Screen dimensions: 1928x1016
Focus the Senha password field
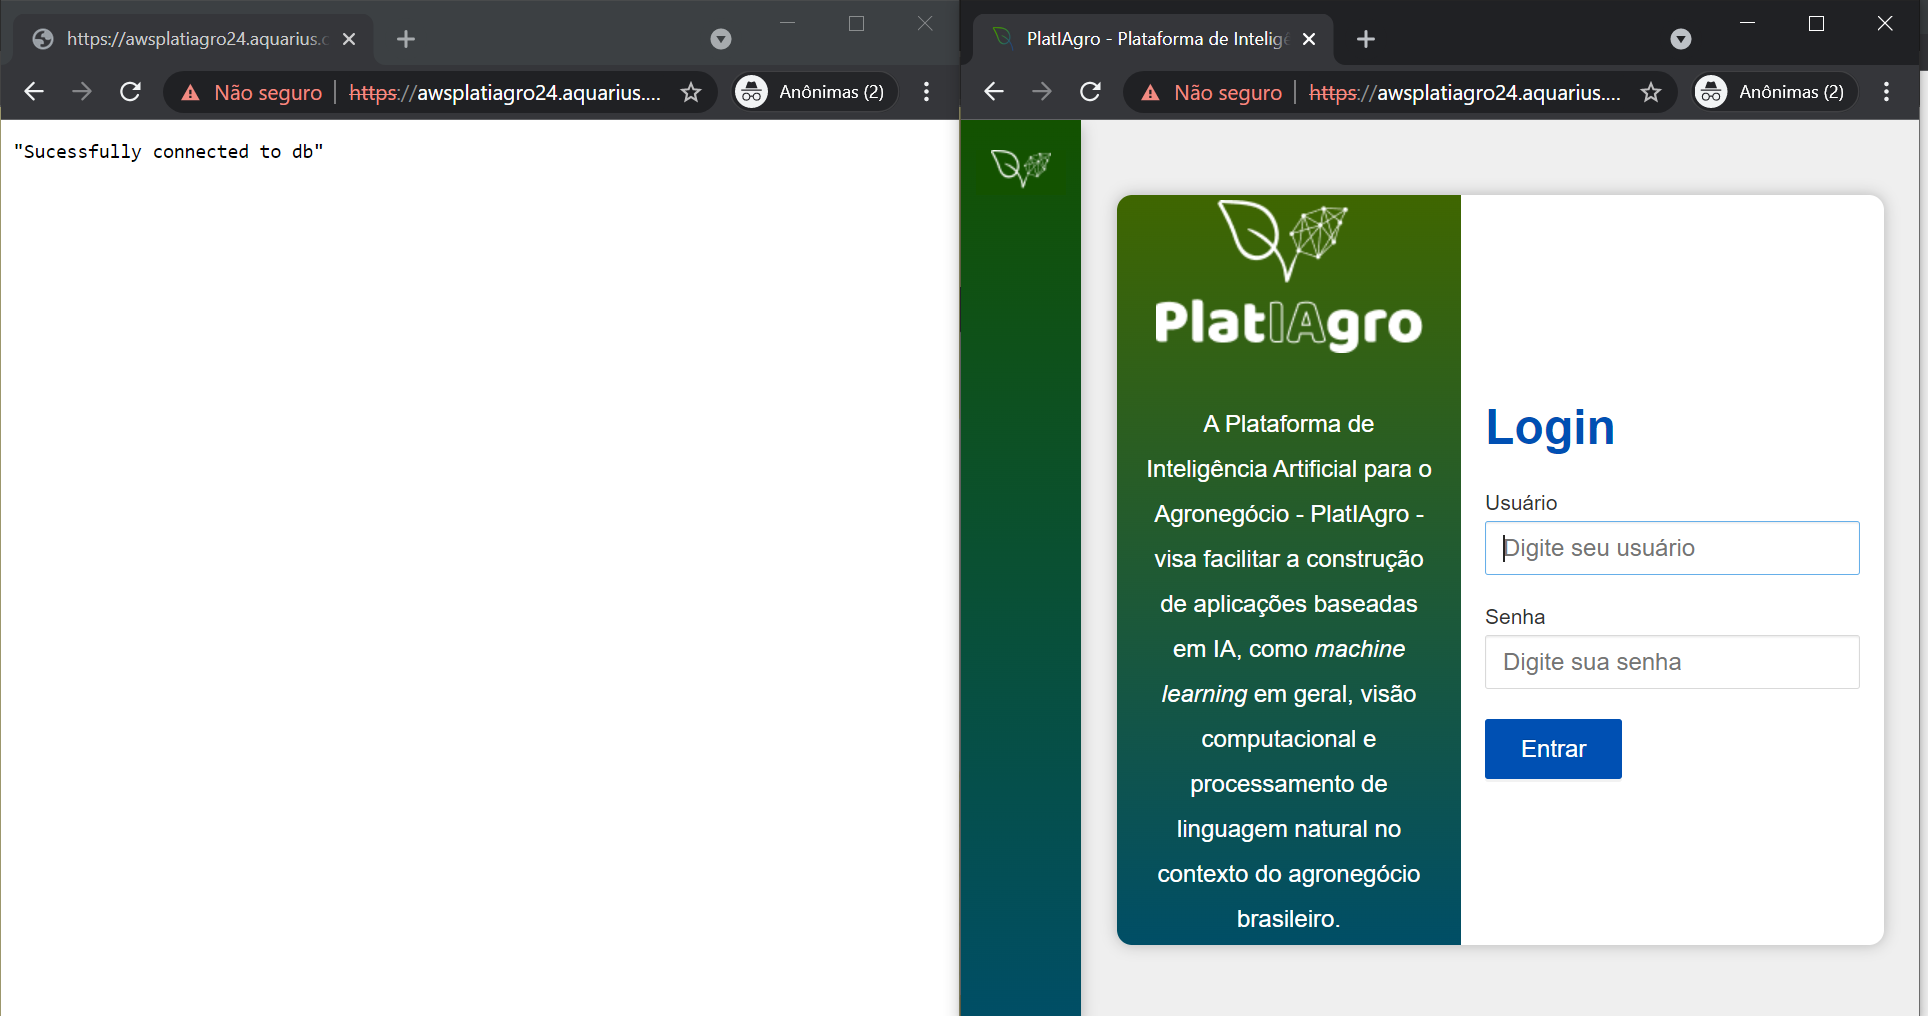click(1672, 662)
